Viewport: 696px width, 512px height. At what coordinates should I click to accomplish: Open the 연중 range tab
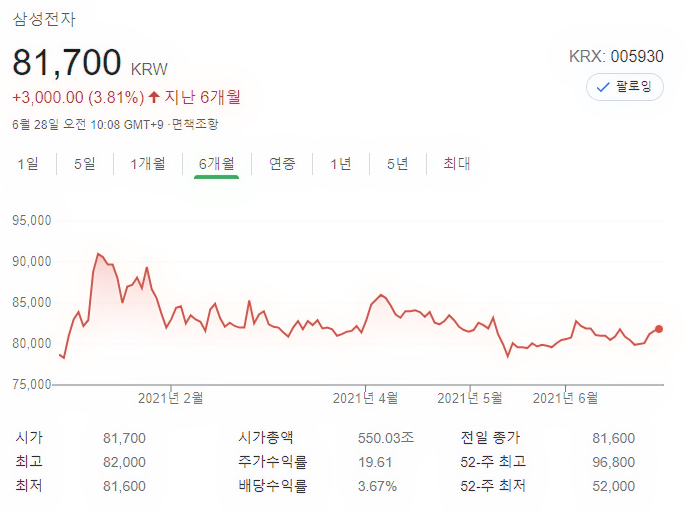point(282,164)
